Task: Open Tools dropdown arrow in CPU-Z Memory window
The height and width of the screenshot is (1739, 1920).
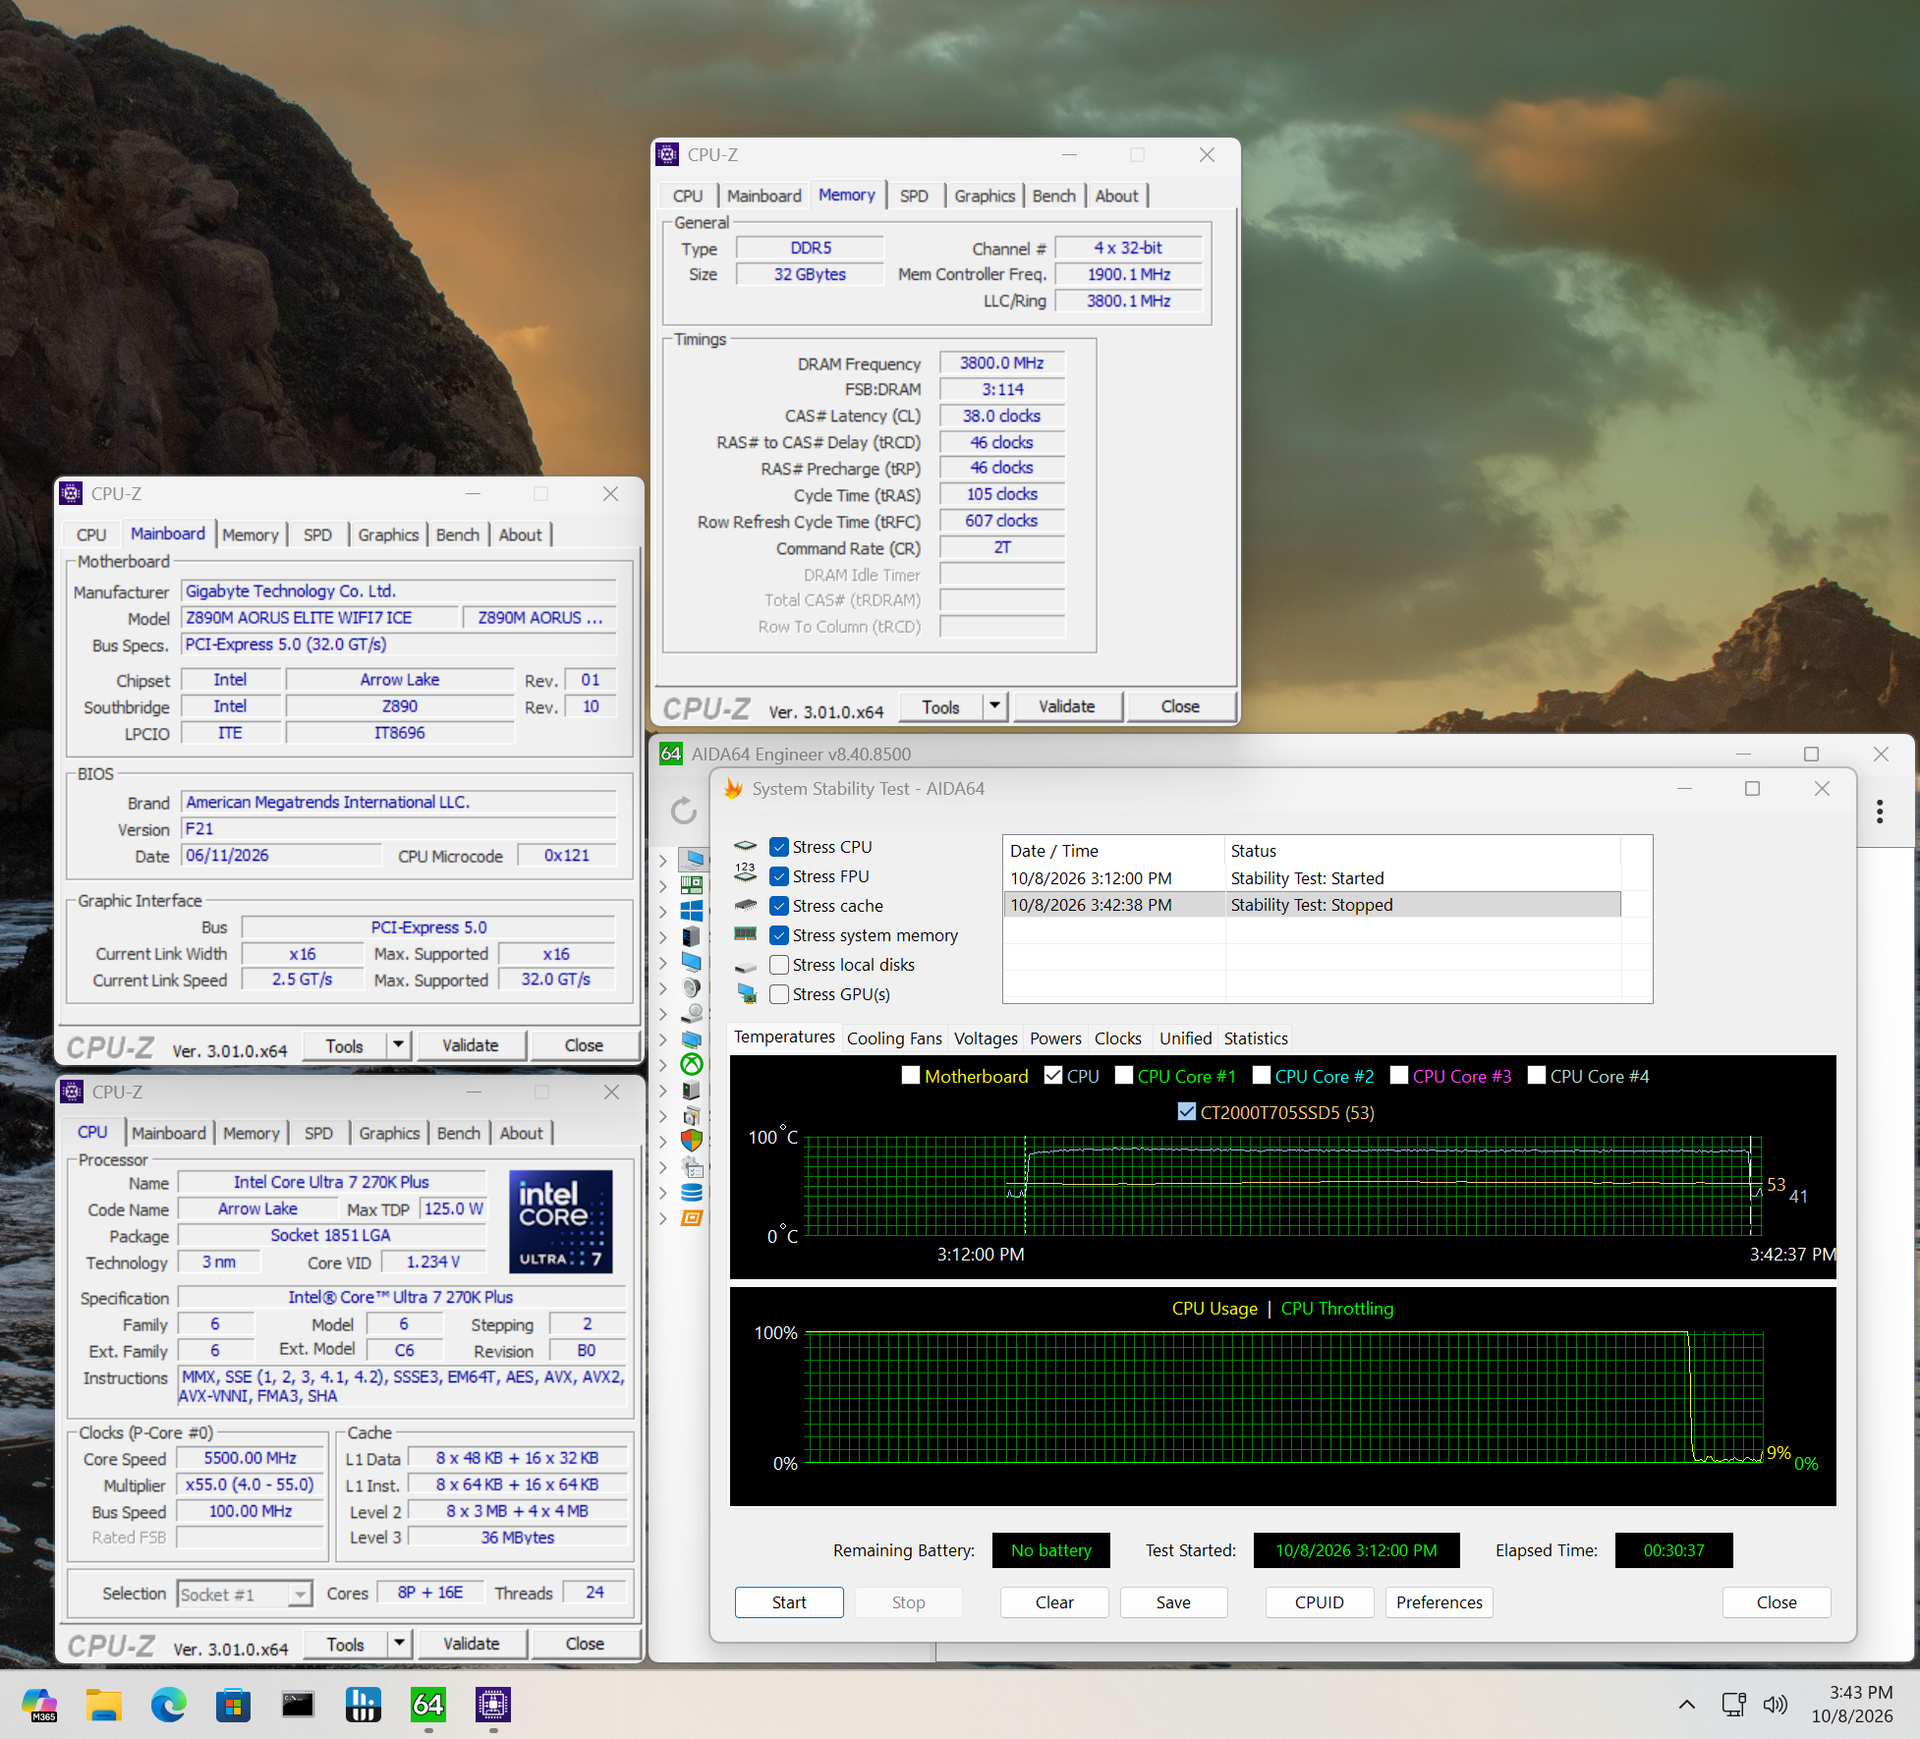Action: (x=995, y=706)
